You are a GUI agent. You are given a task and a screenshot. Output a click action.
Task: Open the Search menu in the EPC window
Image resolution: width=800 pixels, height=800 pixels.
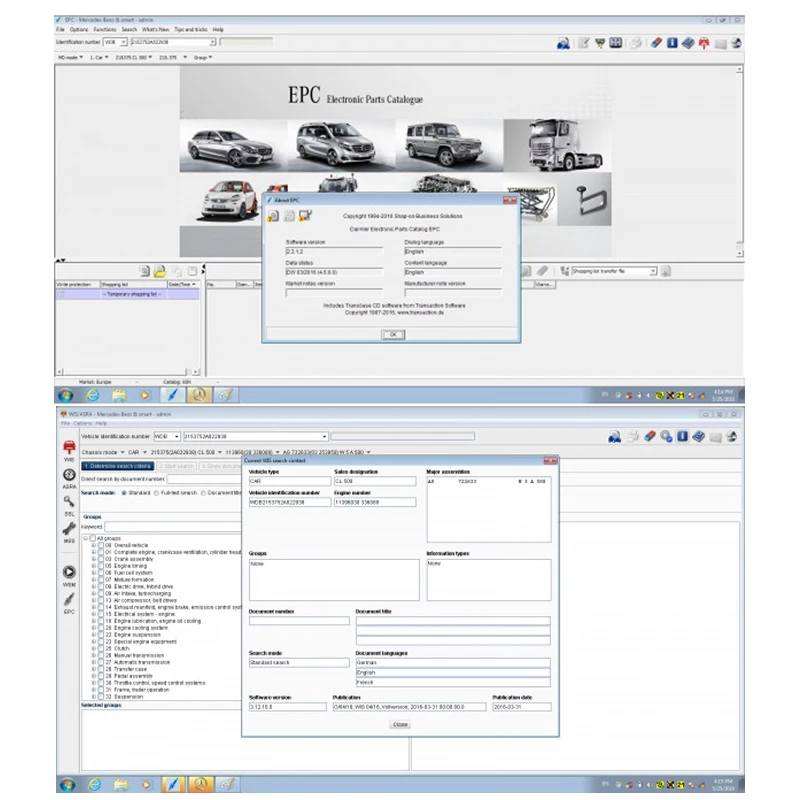coord(129,30)
